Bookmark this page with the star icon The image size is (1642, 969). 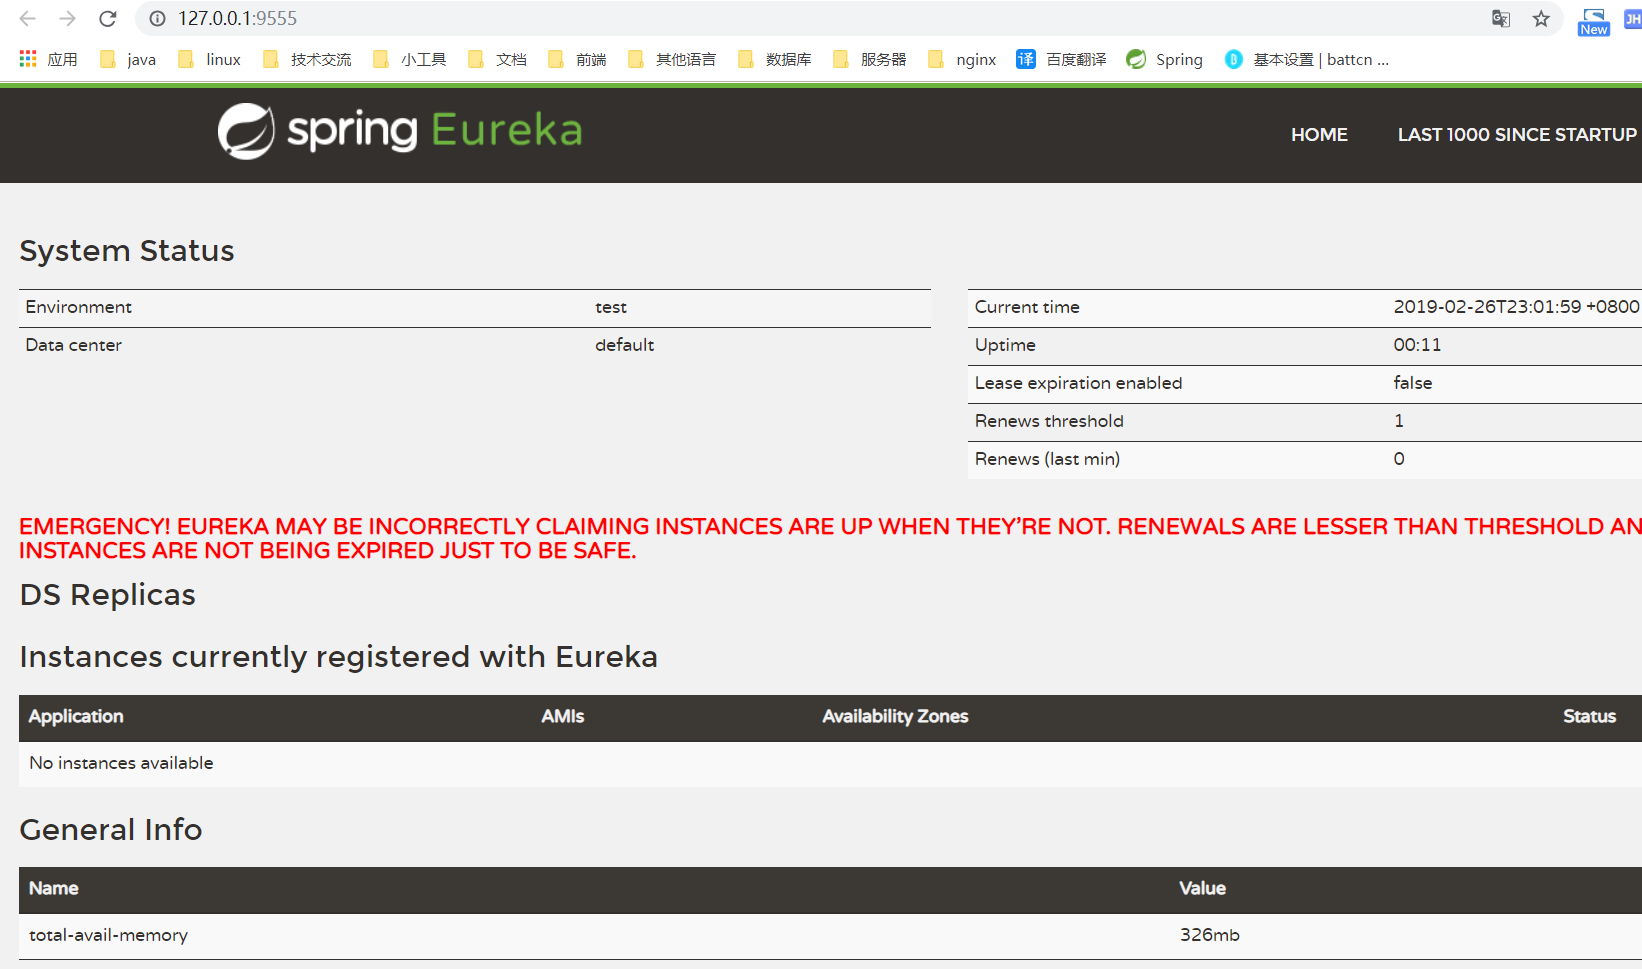click(1541, 18)
